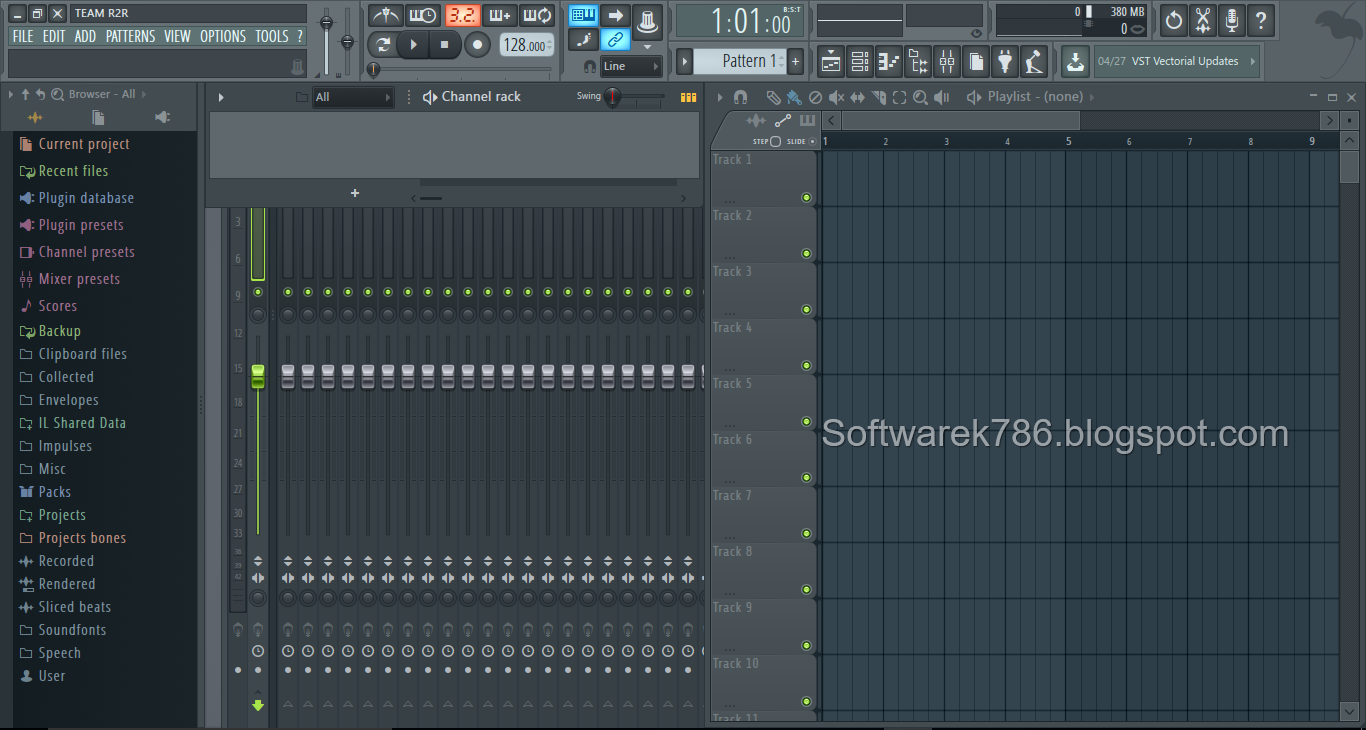Open the ADD menu

pos(85,36)
